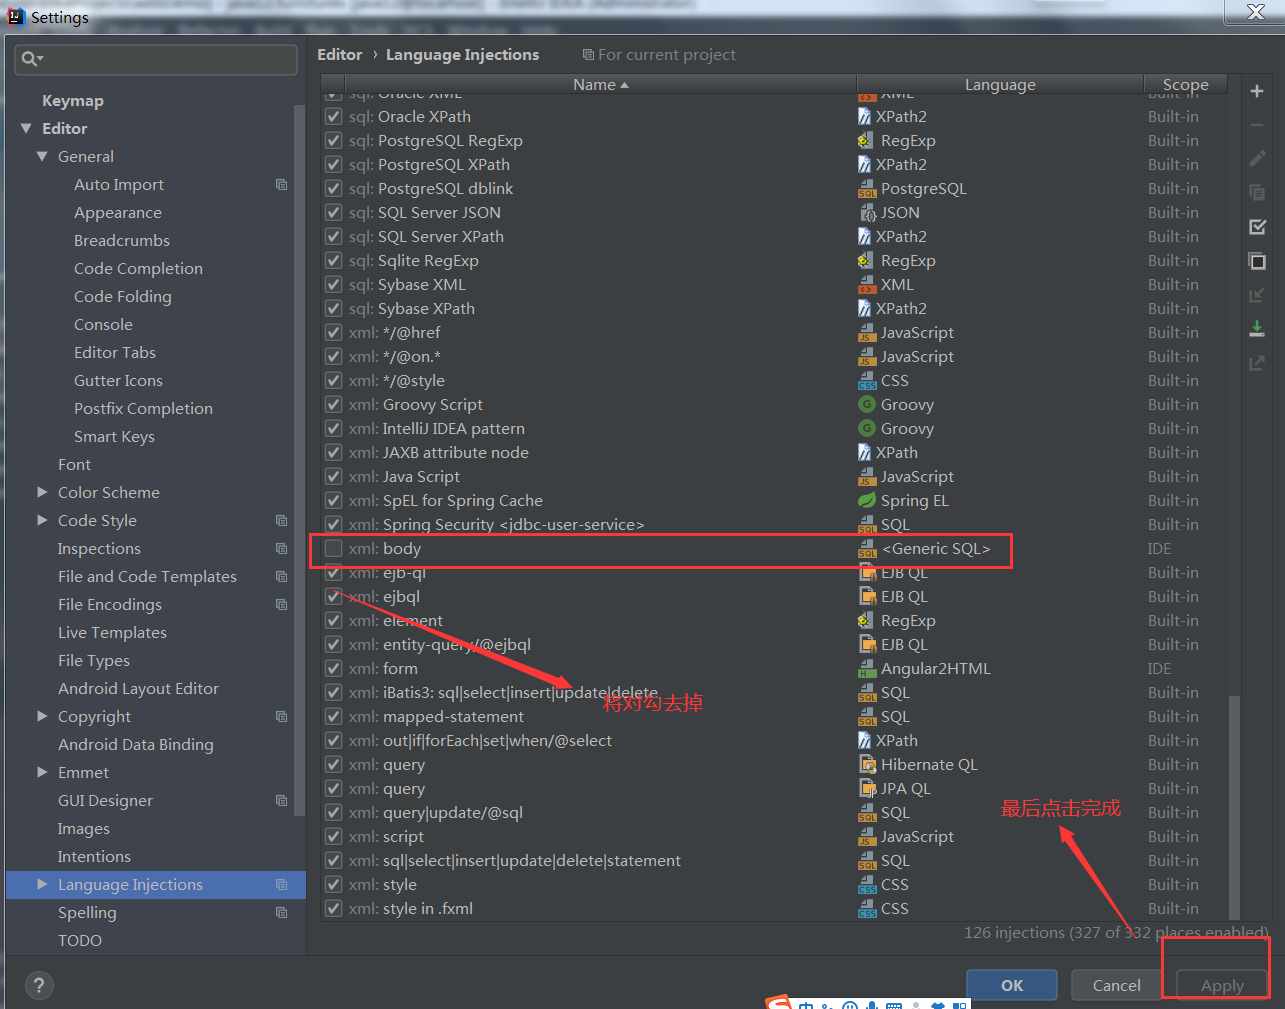Click project-level icon beside Spelling

[281, 913]
